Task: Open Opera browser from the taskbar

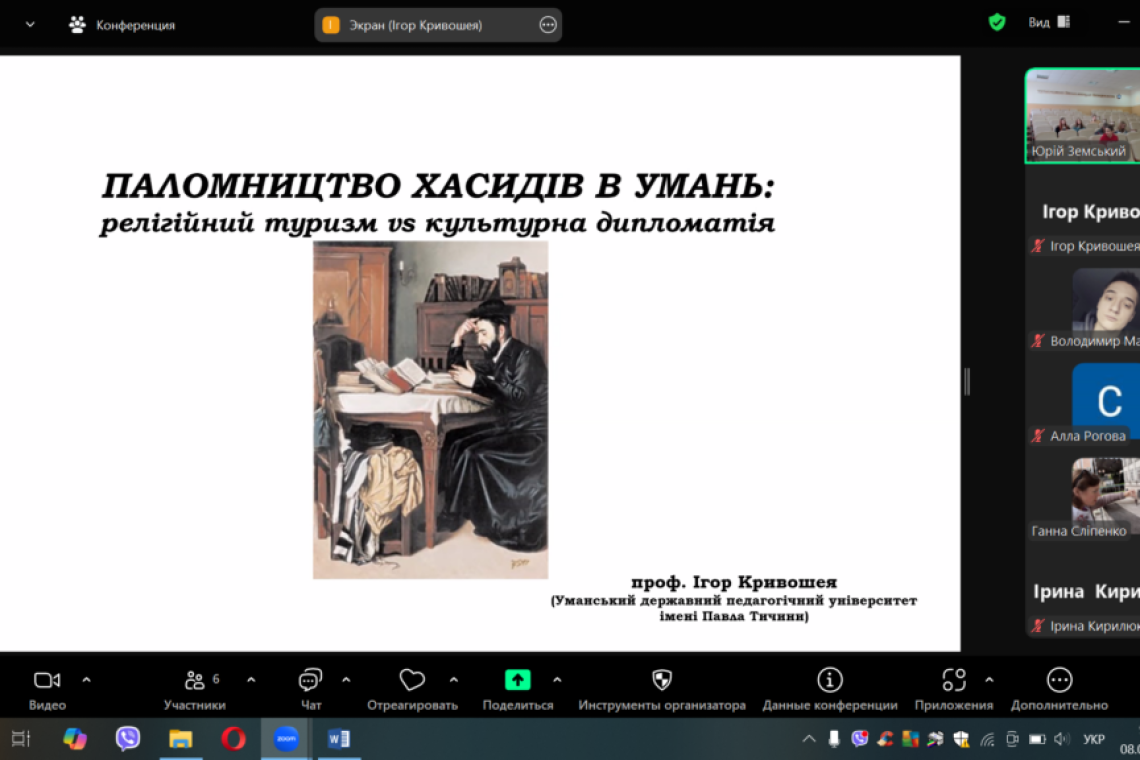Action: pos(233,739)
